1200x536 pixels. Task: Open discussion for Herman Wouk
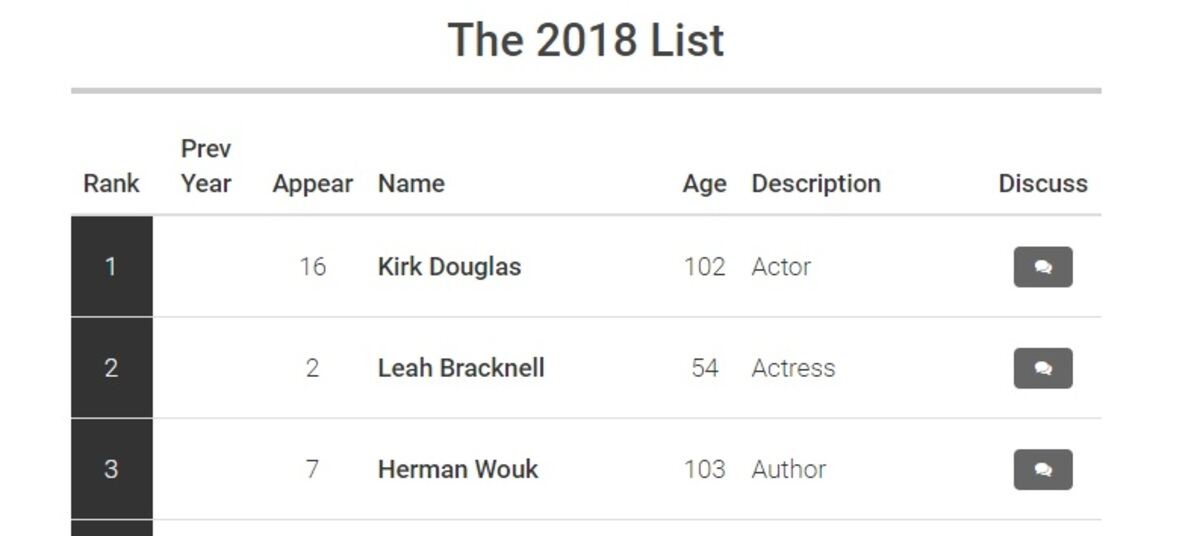1043,469
